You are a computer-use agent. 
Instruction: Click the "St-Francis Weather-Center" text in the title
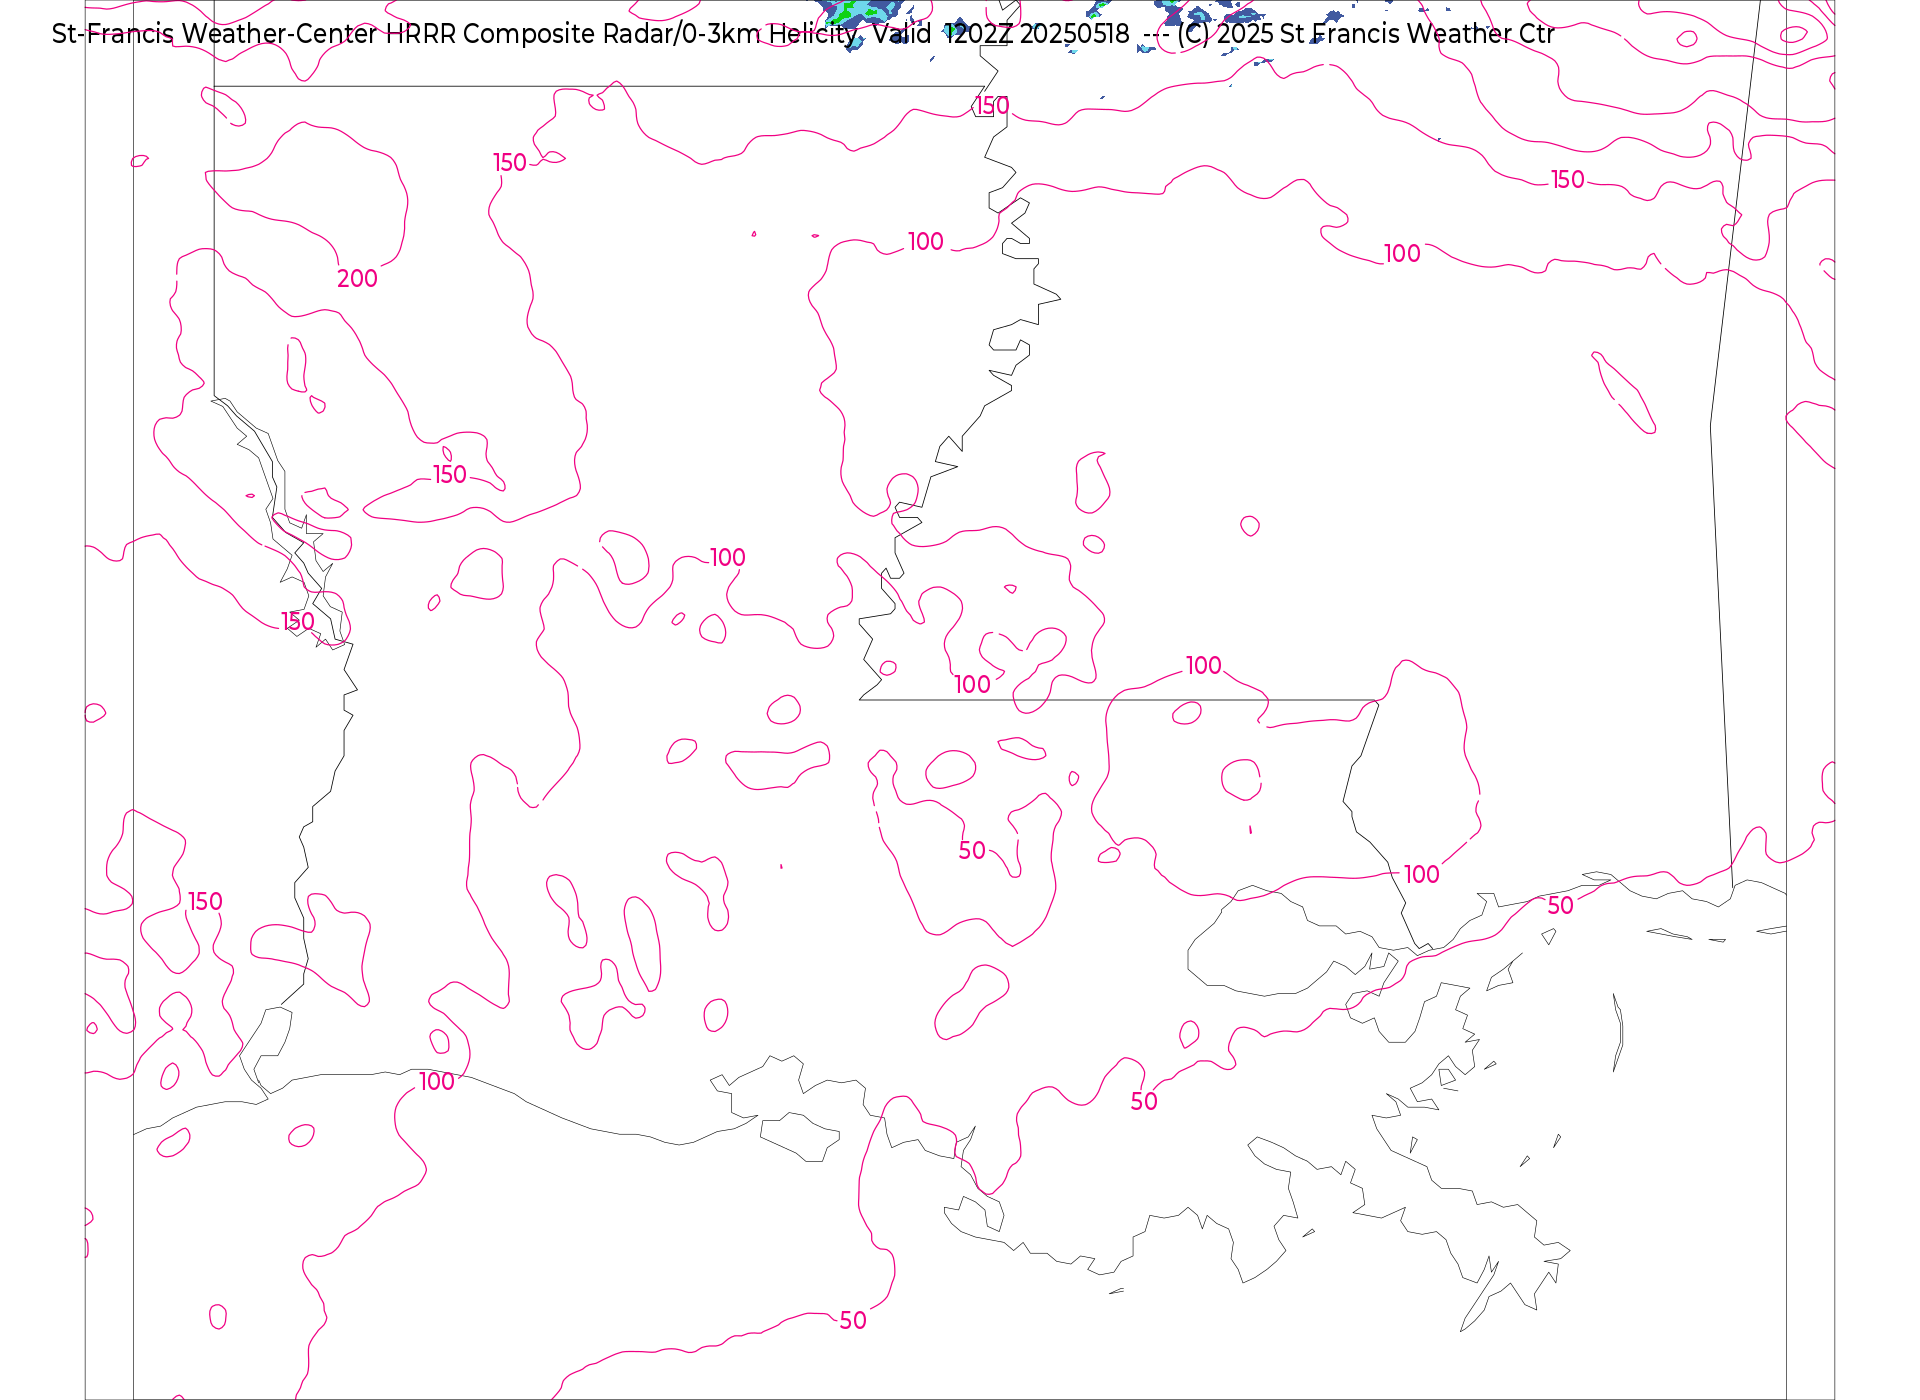tap(215, 34)
